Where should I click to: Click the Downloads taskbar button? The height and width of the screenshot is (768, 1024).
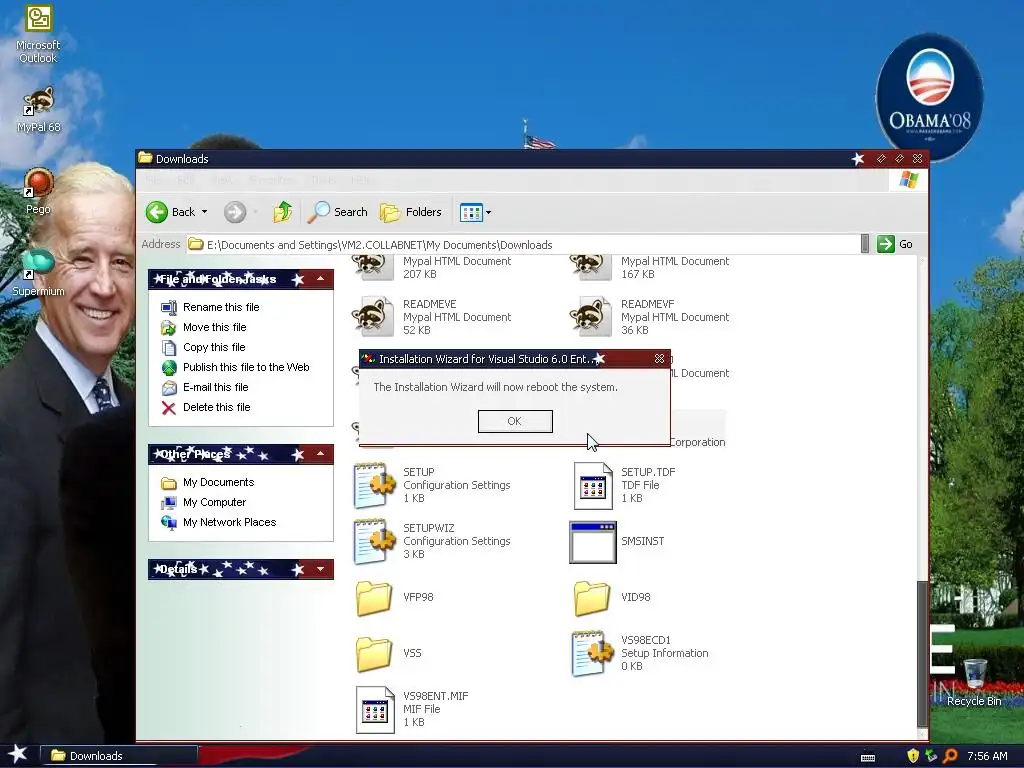point(119,756)
